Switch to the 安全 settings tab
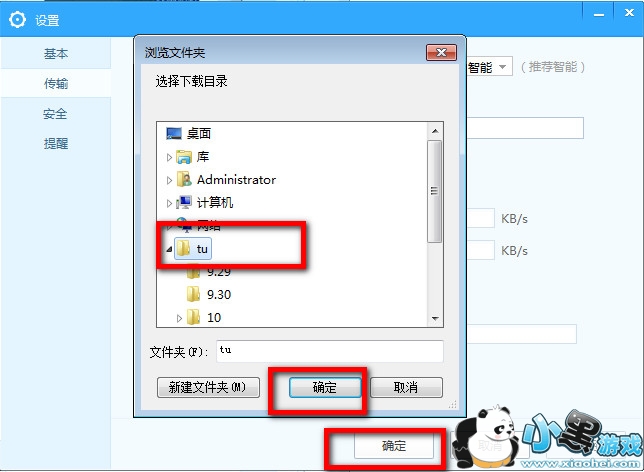Viewport: 644px width, 472px height. click(56, 114)
